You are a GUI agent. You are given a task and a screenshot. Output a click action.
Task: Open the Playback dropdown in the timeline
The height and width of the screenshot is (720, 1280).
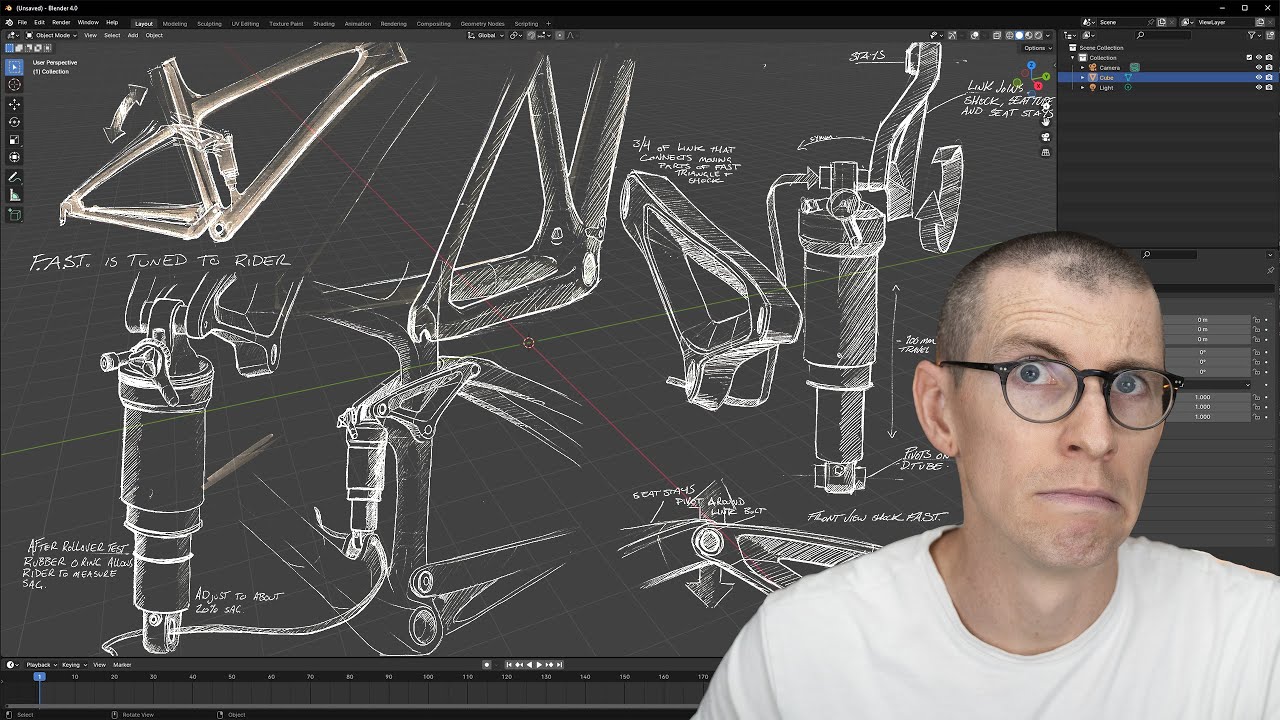tap(40, 665)
